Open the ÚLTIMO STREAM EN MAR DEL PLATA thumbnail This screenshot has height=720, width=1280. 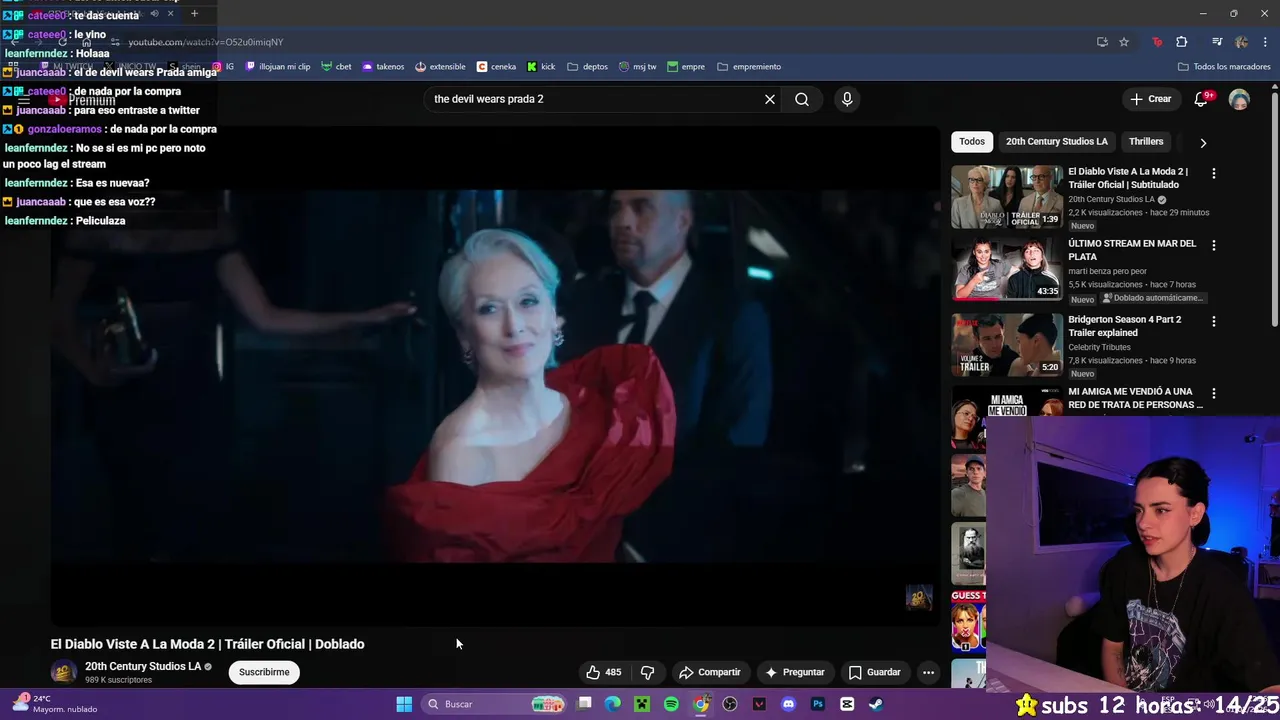(1006, 269)
